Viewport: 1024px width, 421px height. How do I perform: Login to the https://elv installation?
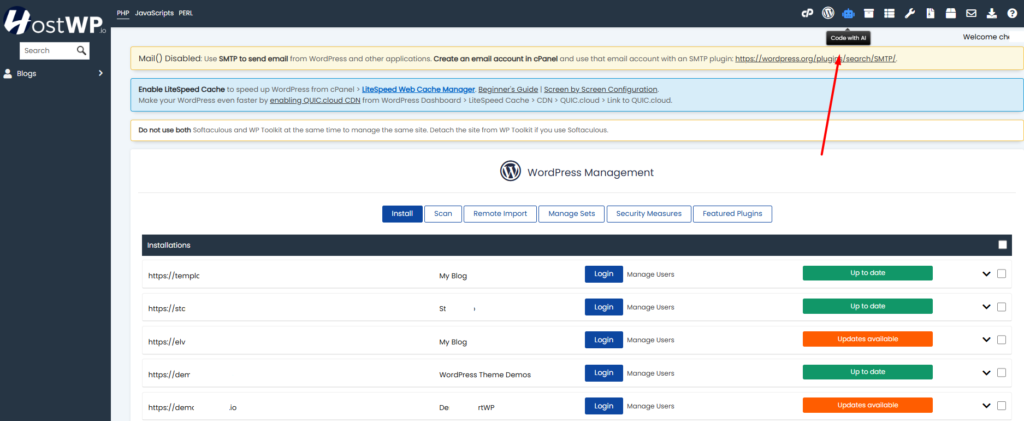pyautogui.click(x=603, y=339)
